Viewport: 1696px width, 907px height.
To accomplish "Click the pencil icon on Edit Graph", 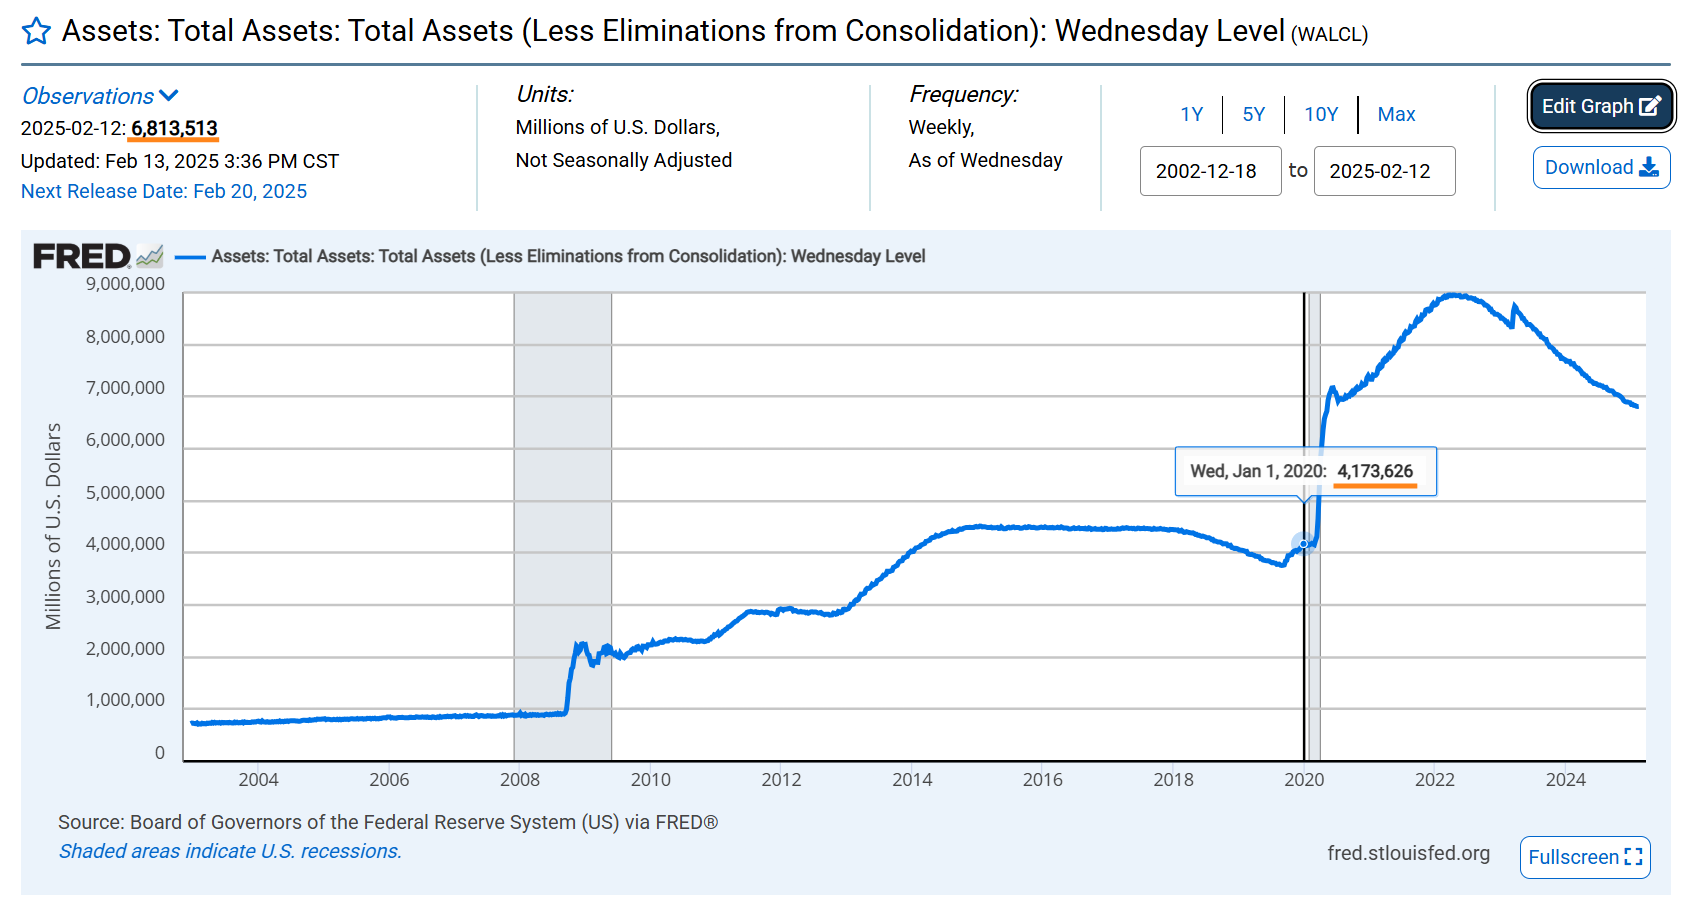I will [x=1650, y=106].
